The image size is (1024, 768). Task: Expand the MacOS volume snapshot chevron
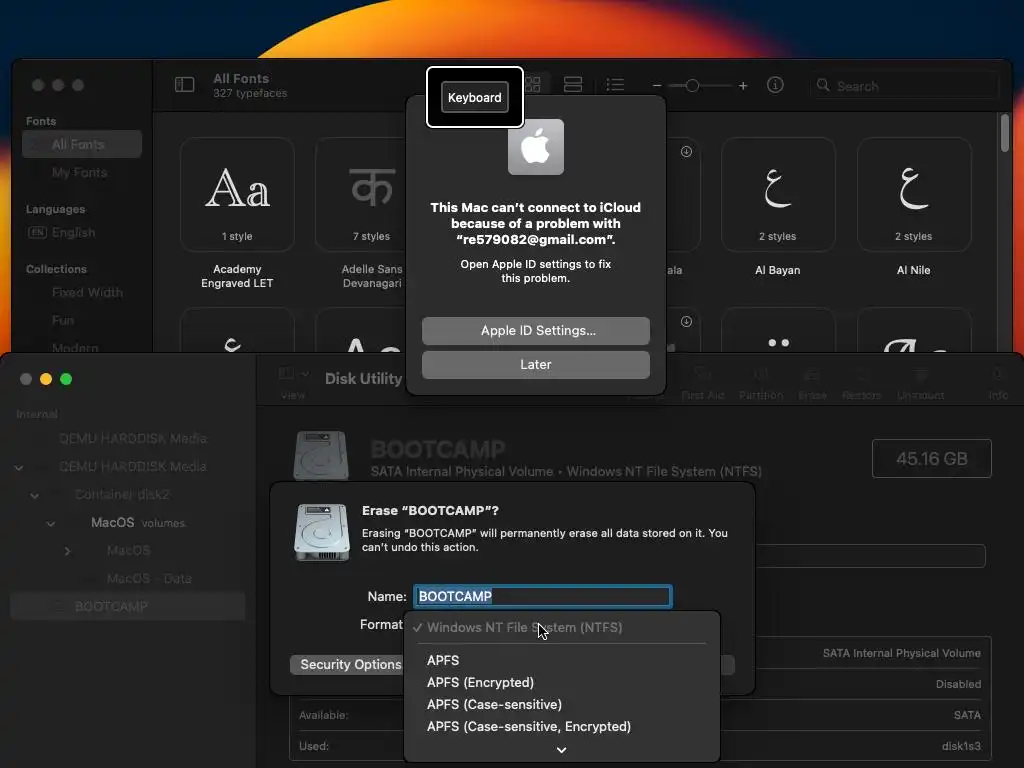coord(67,551)
